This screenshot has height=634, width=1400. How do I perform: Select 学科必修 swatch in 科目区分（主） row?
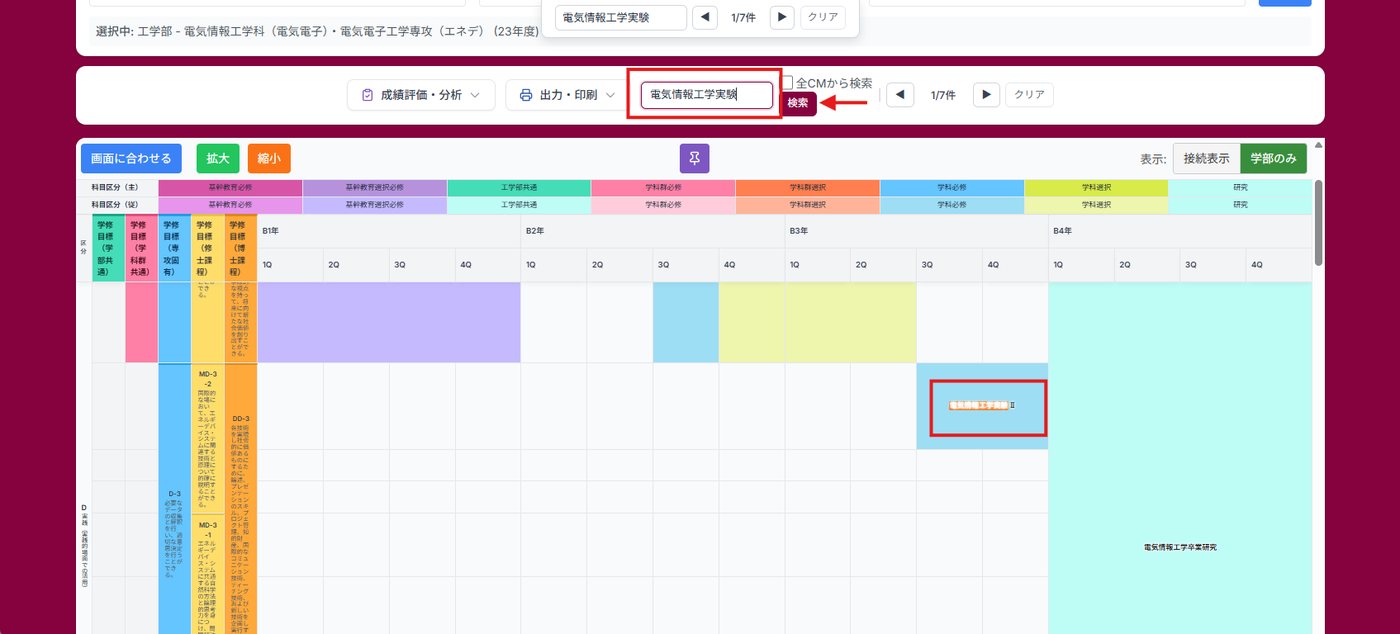[x=952, y=187]
